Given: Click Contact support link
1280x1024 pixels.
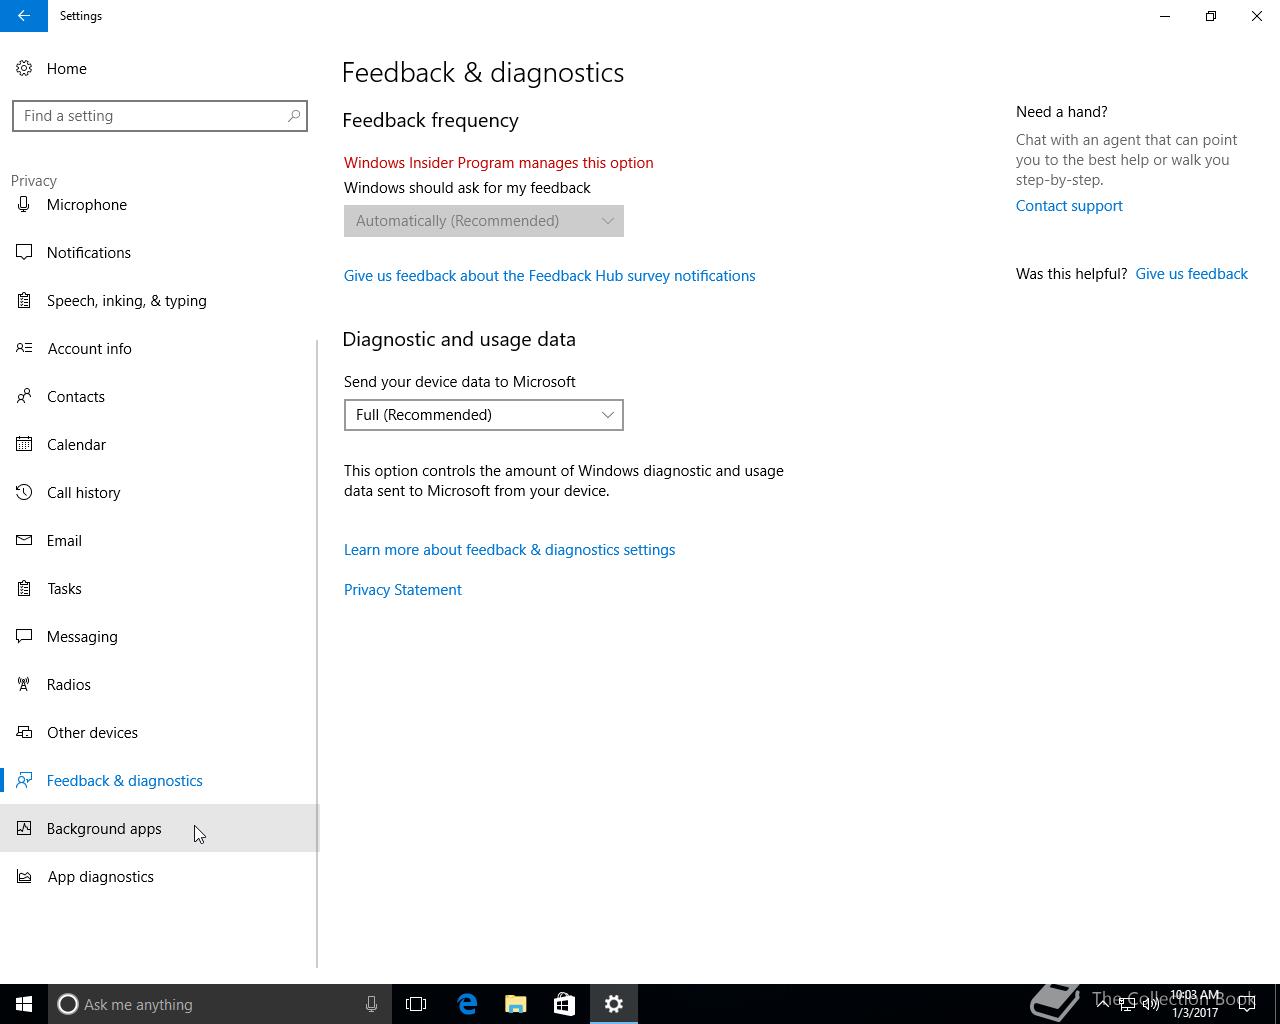Looking at the screenshot, I should pos(1069,206).
